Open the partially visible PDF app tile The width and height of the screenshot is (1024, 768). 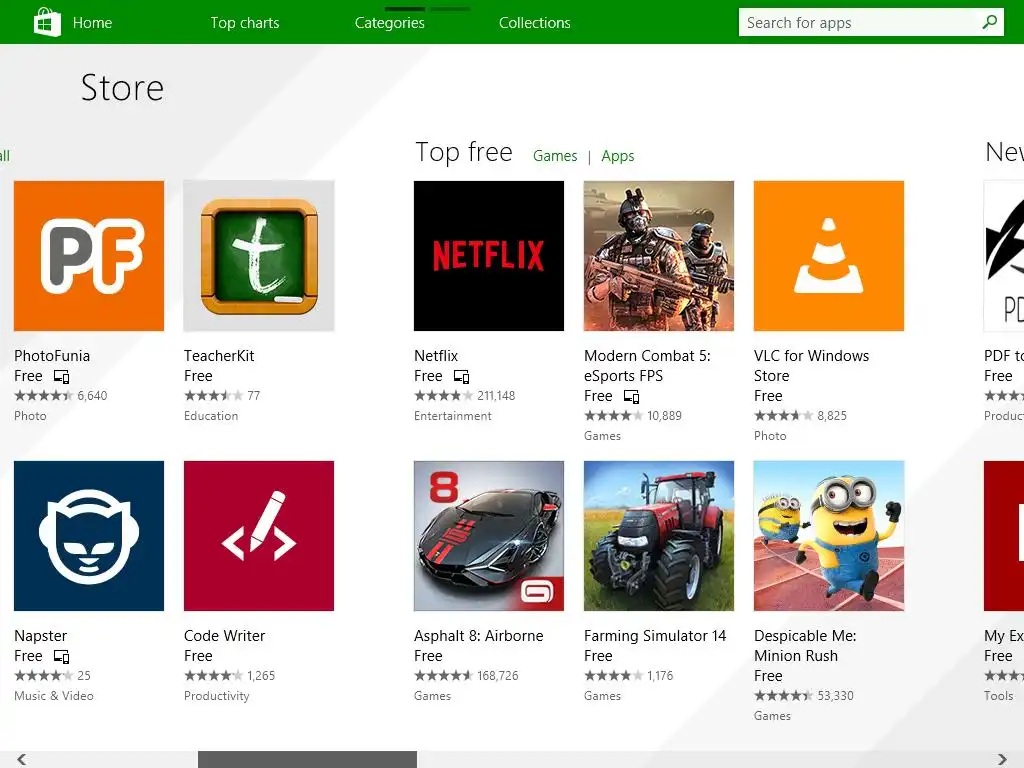tap(1004, 256)
